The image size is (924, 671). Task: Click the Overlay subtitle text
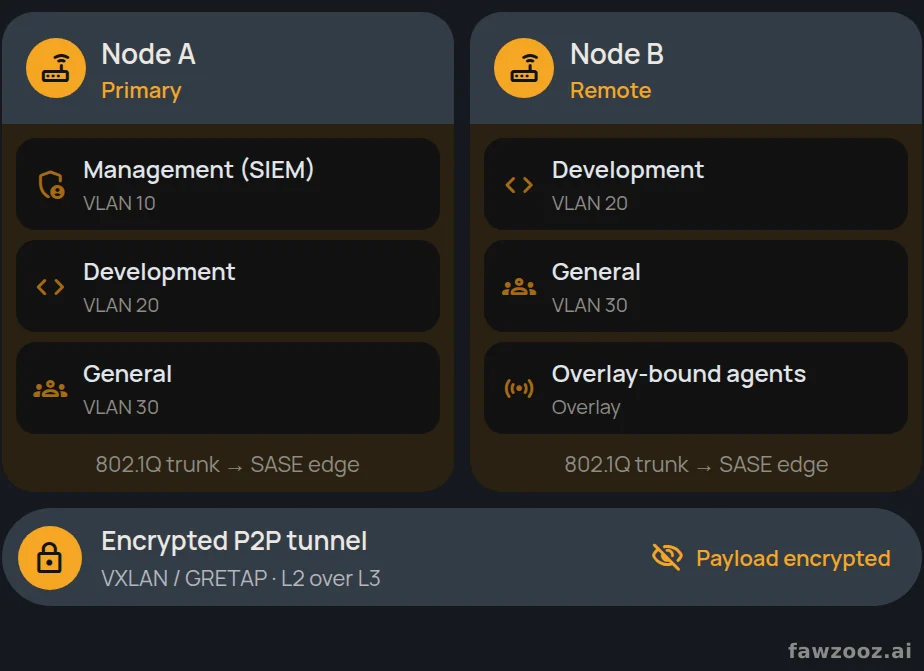[586, 408]
